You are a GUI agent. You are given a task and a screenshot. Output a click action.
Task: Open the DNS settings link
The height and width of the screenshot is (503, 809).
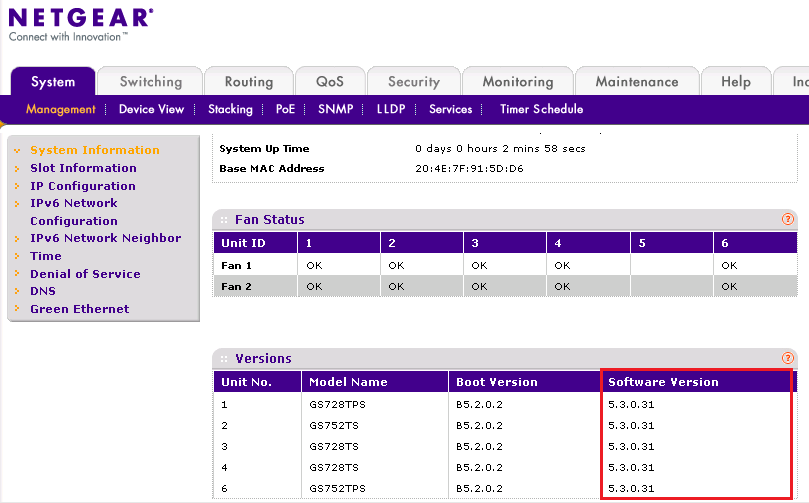click(x=43, y=291)
